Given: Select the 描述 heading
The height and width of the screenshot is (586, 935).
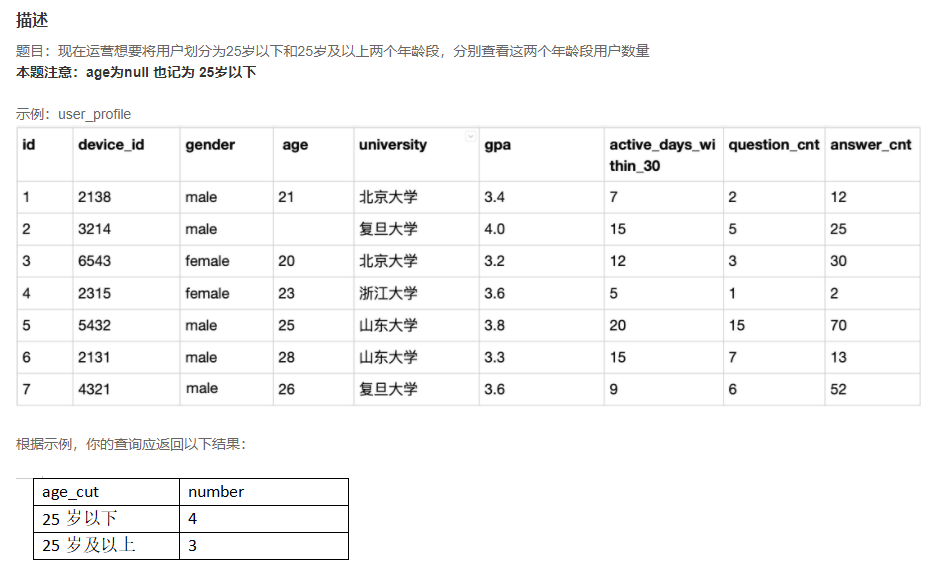Looking at the screenshot, I should coord(31,18).
